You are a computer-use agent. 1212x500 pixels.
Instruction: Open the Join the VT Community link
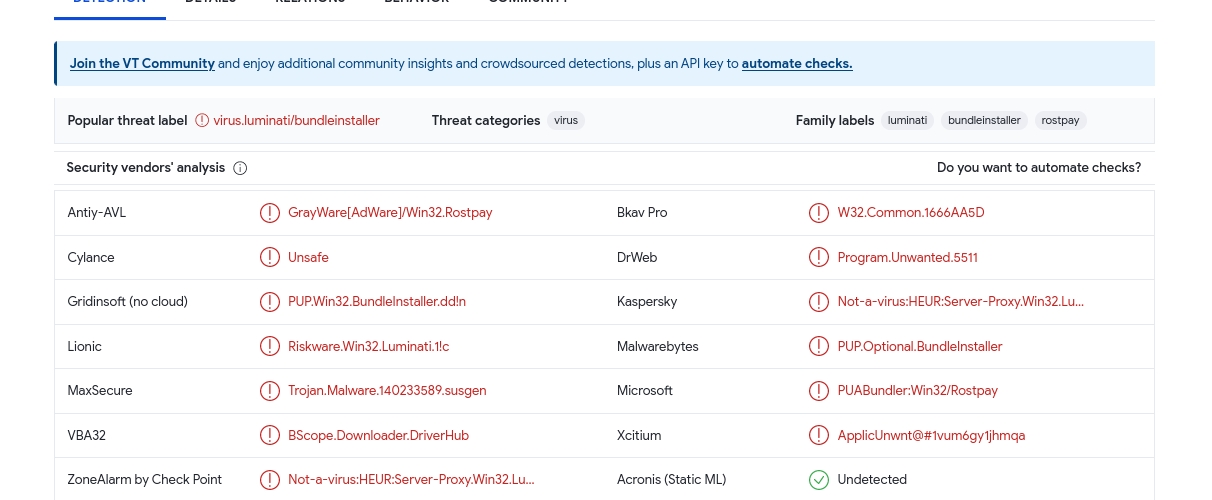point(142,63)
